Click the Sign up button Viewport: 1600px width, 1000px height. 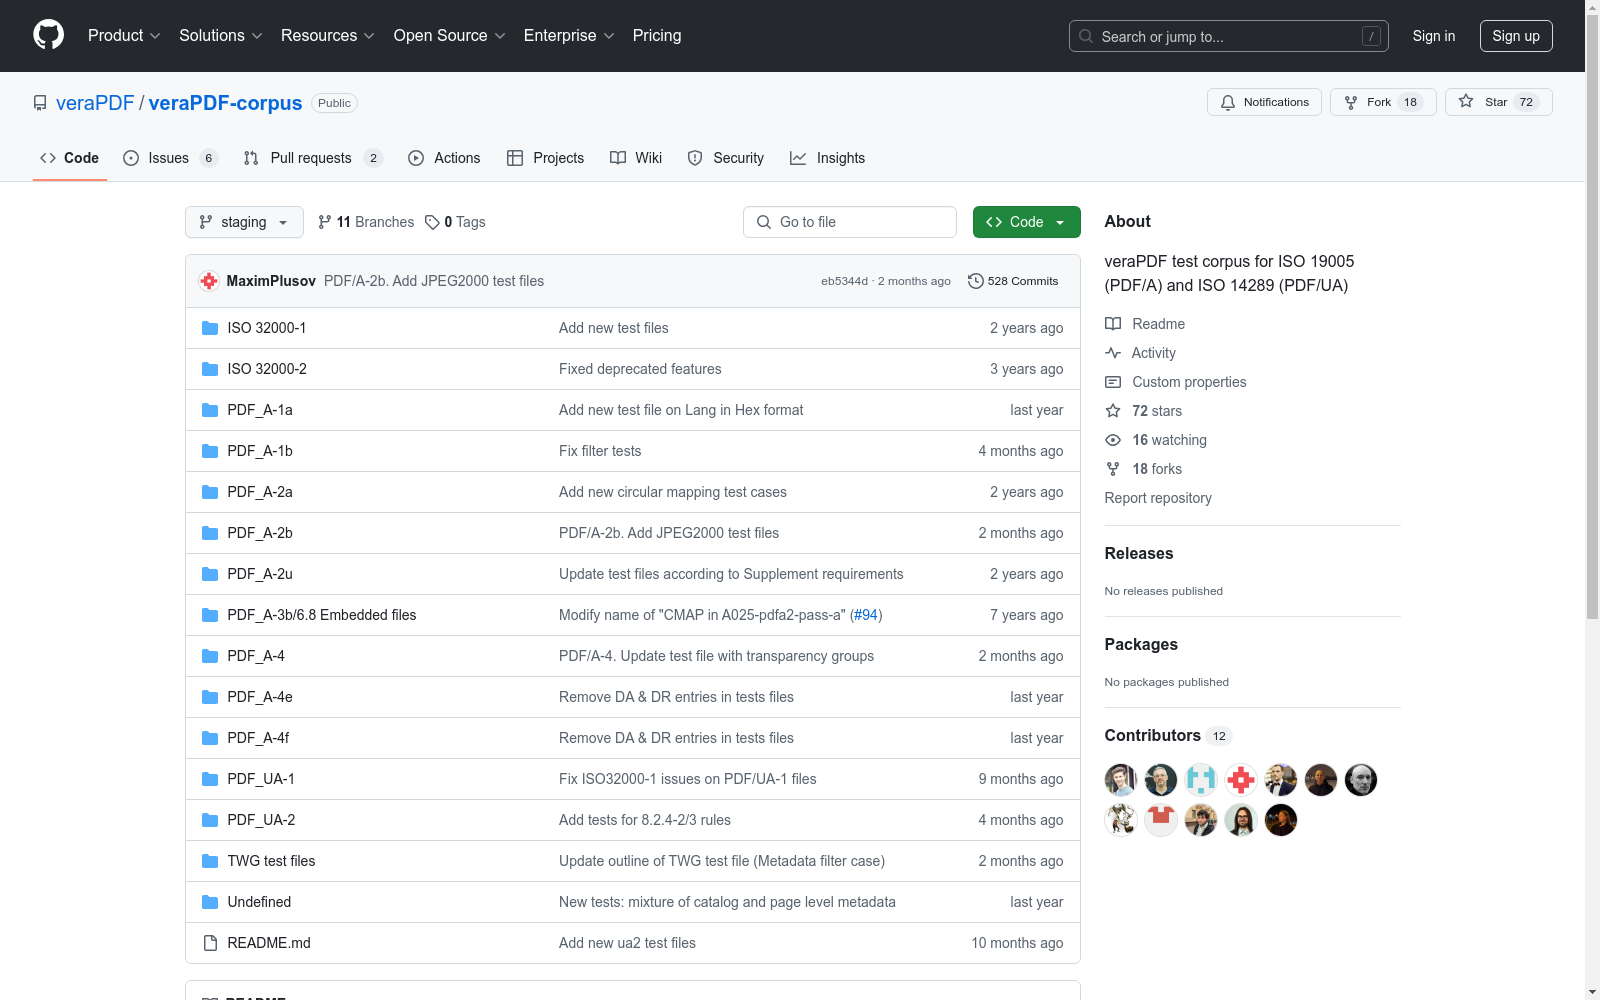coord(1516,36)
